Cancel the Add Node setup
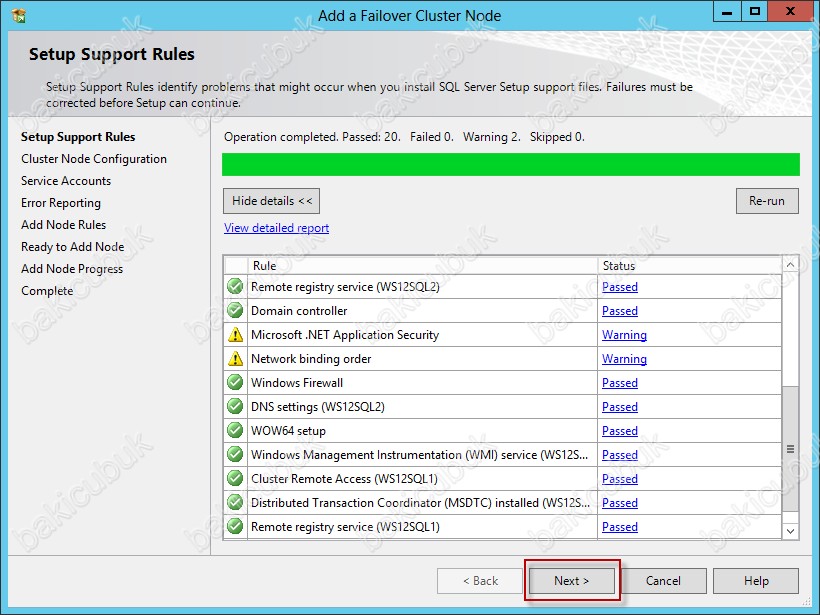 [x=663, y=581]
